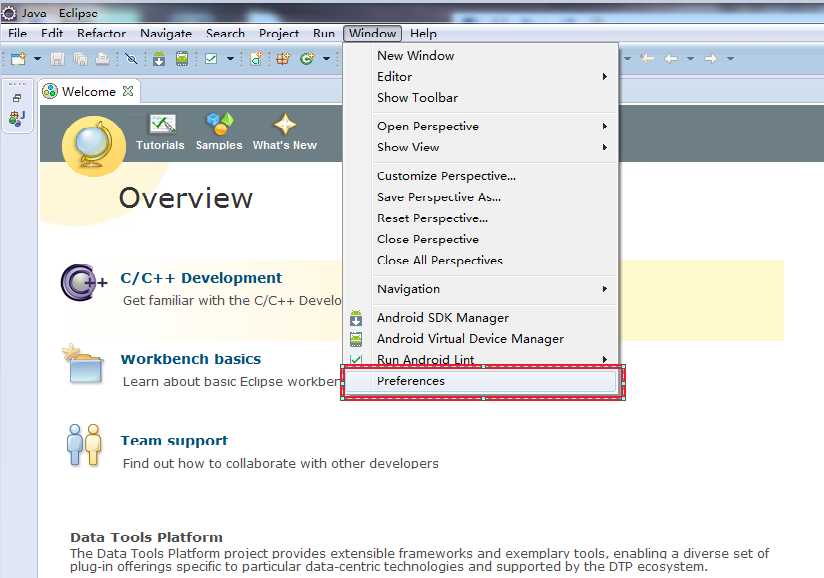
Task: Open the What's New welcome page
Action: pyautogui.click(x=285, y=132)
